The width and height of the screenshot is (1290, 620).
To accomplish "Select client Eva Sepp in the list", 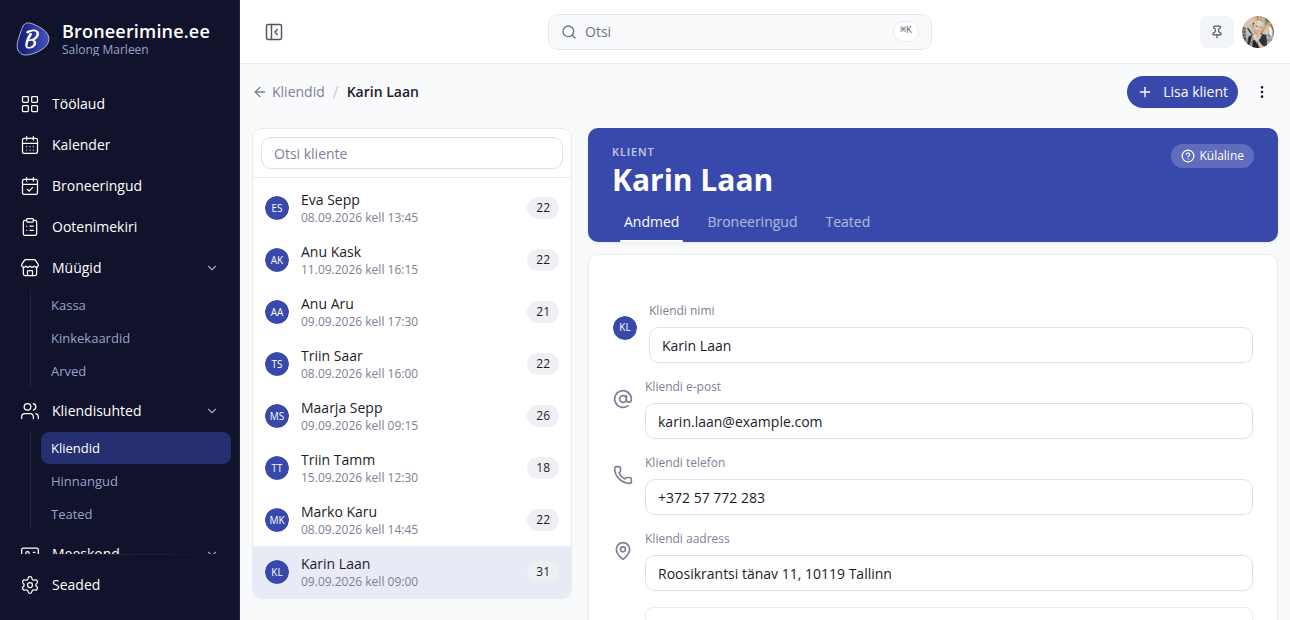I will click(412, 208).
